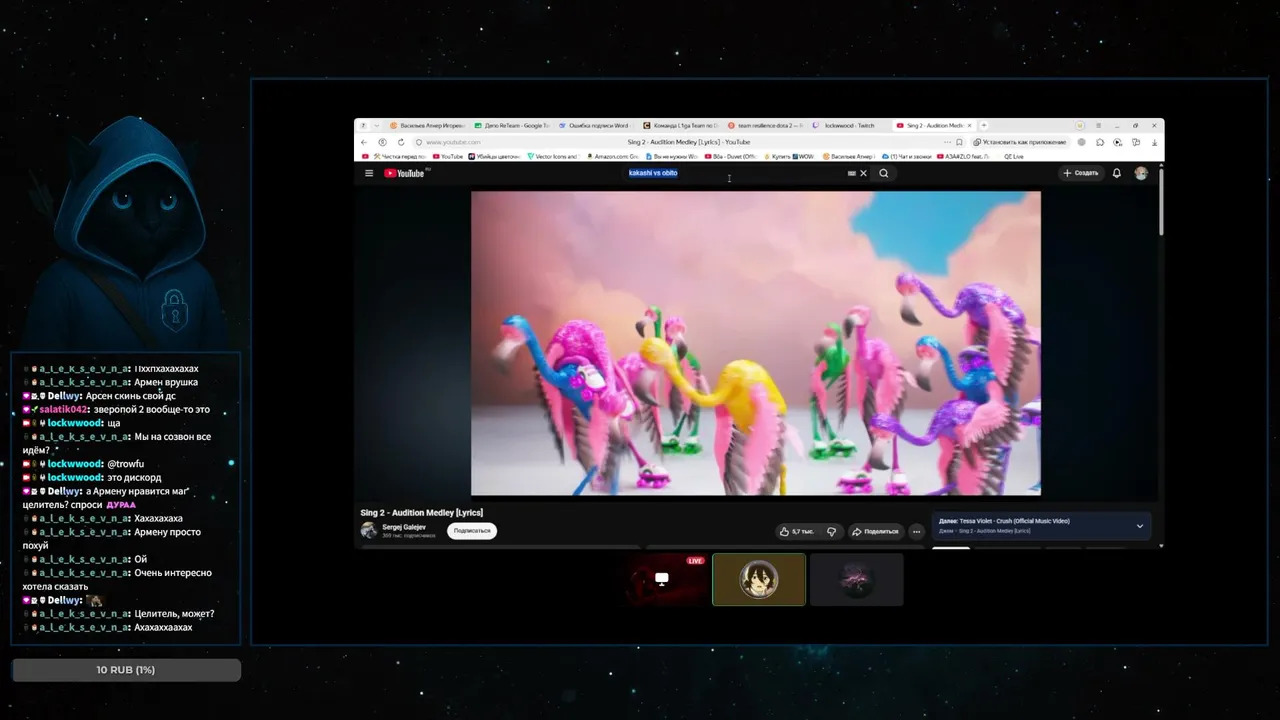The width and height of the screenshot is (1280, 720).
Task: Click the Создать create button
Action: coord(1080,173)
